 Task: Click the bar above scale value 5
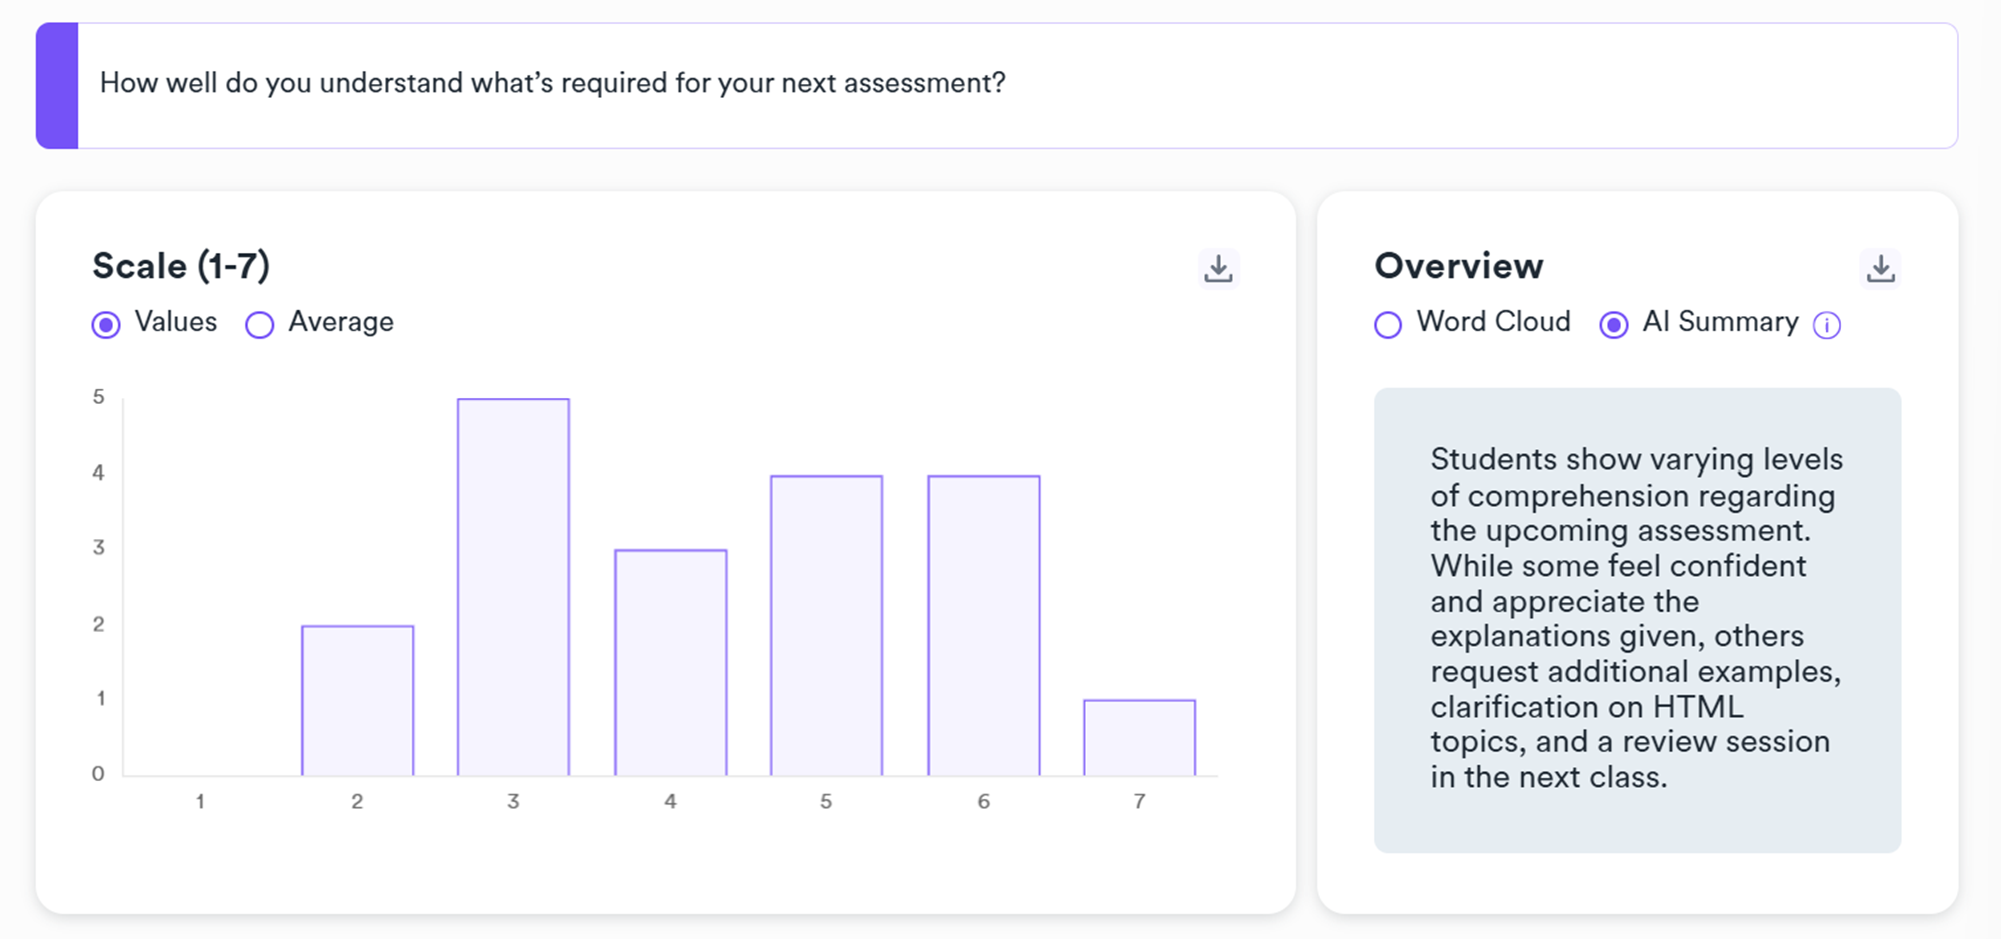coord(826,625)
